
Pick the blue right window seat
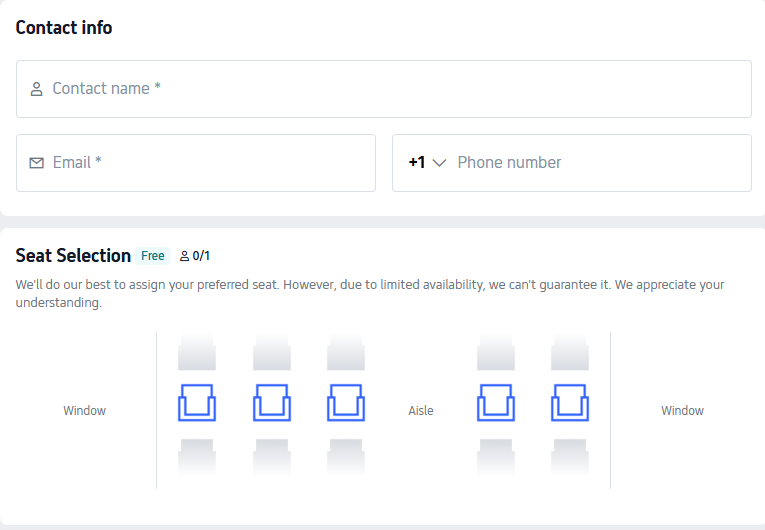coord(570,402)
